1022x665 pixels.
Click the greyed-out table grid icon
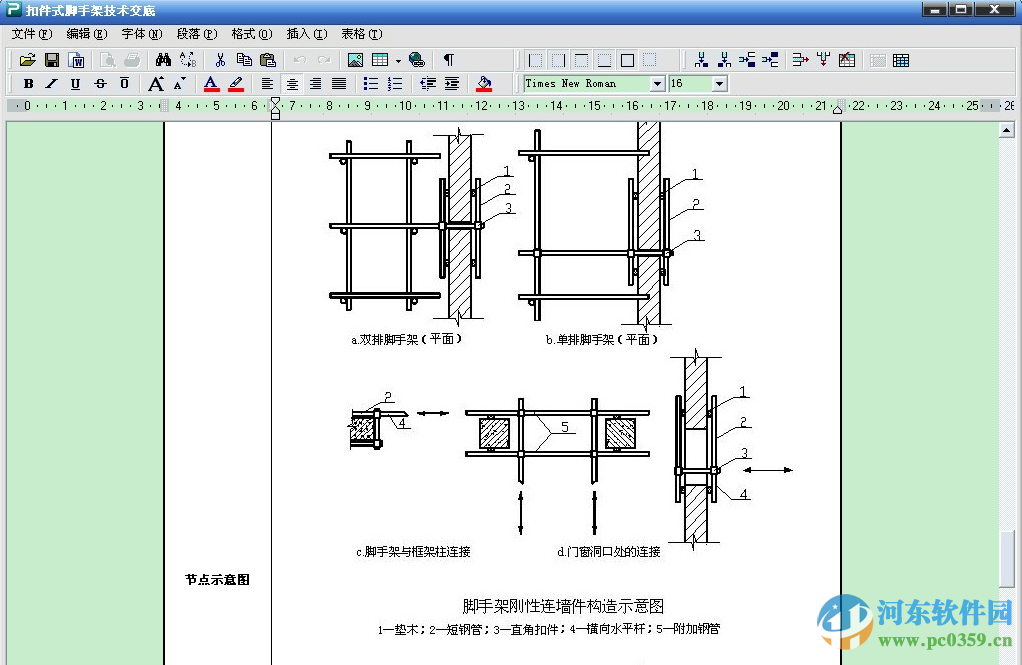(878, 61)
